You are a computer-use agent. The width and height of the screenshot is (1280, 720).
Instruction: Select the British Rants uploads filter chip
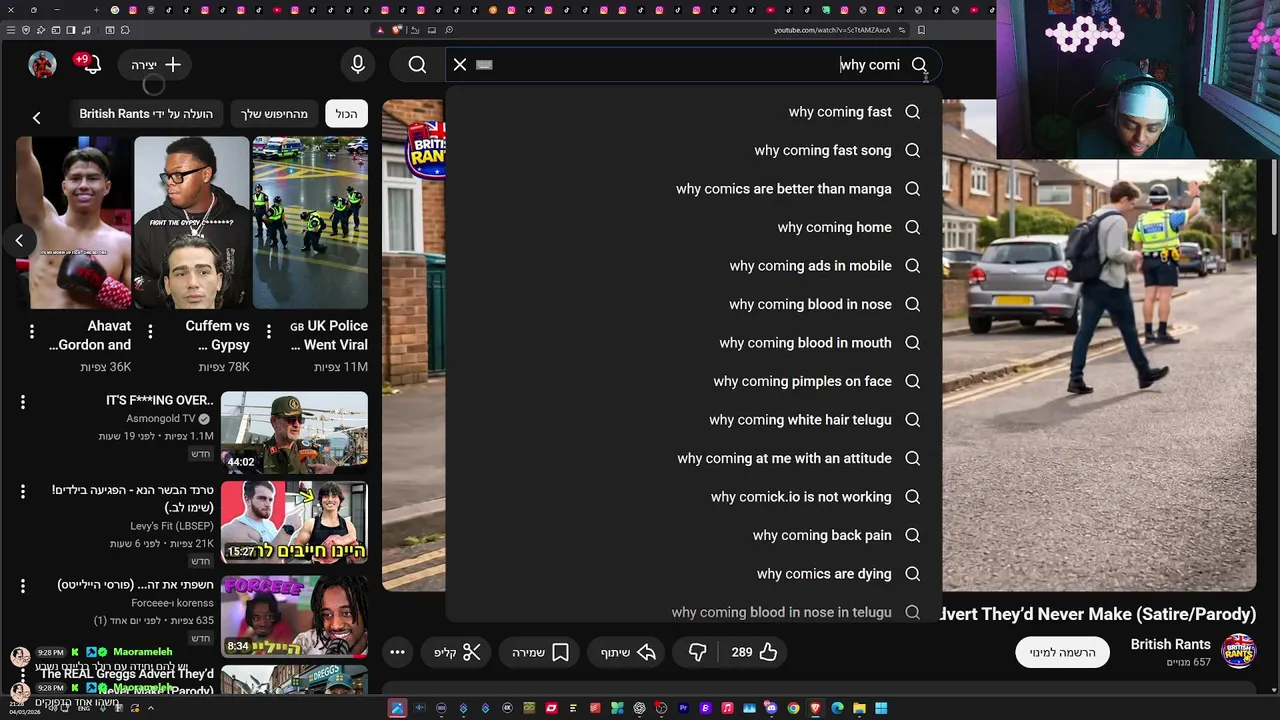pyautogui.click(x=146, y=114)
